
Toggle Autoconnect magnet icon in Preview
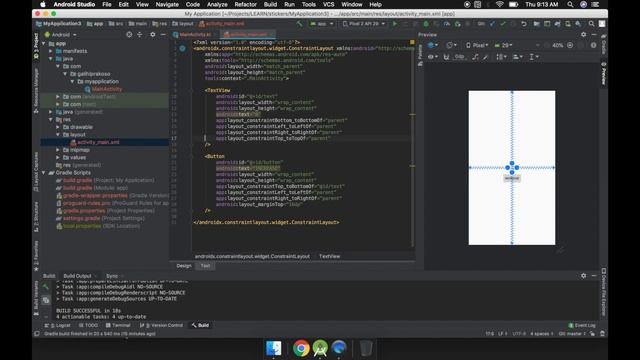click(446, 57)
